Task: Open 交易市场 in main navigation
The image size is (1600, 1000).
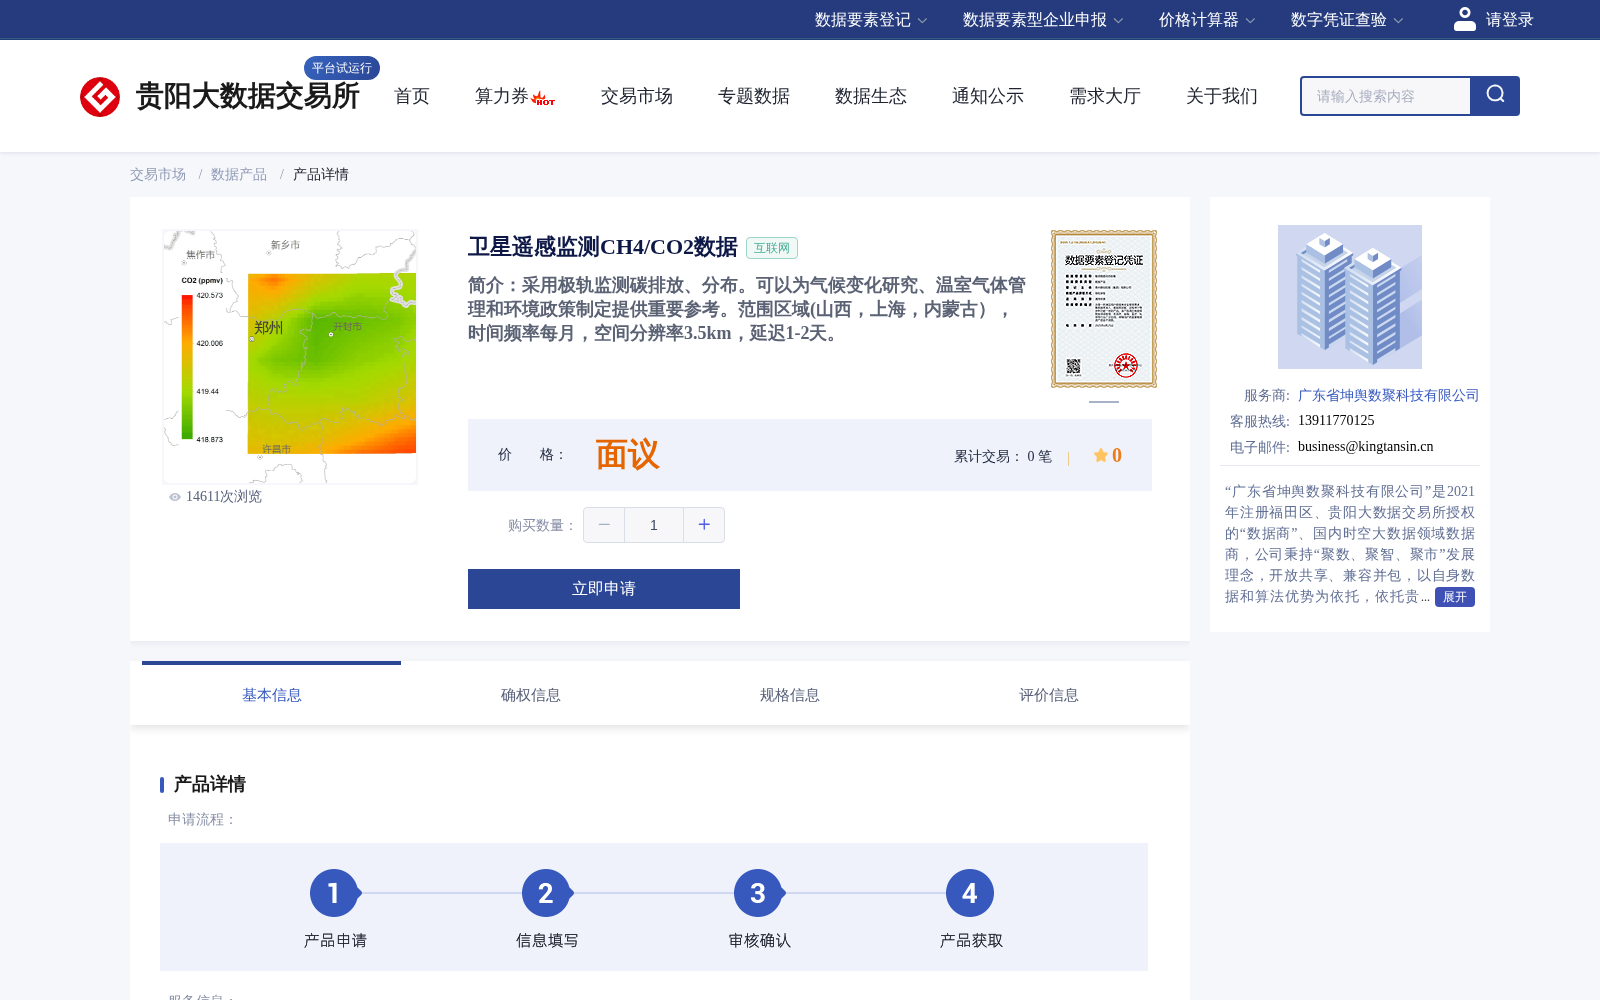Action: click(637, 96)
